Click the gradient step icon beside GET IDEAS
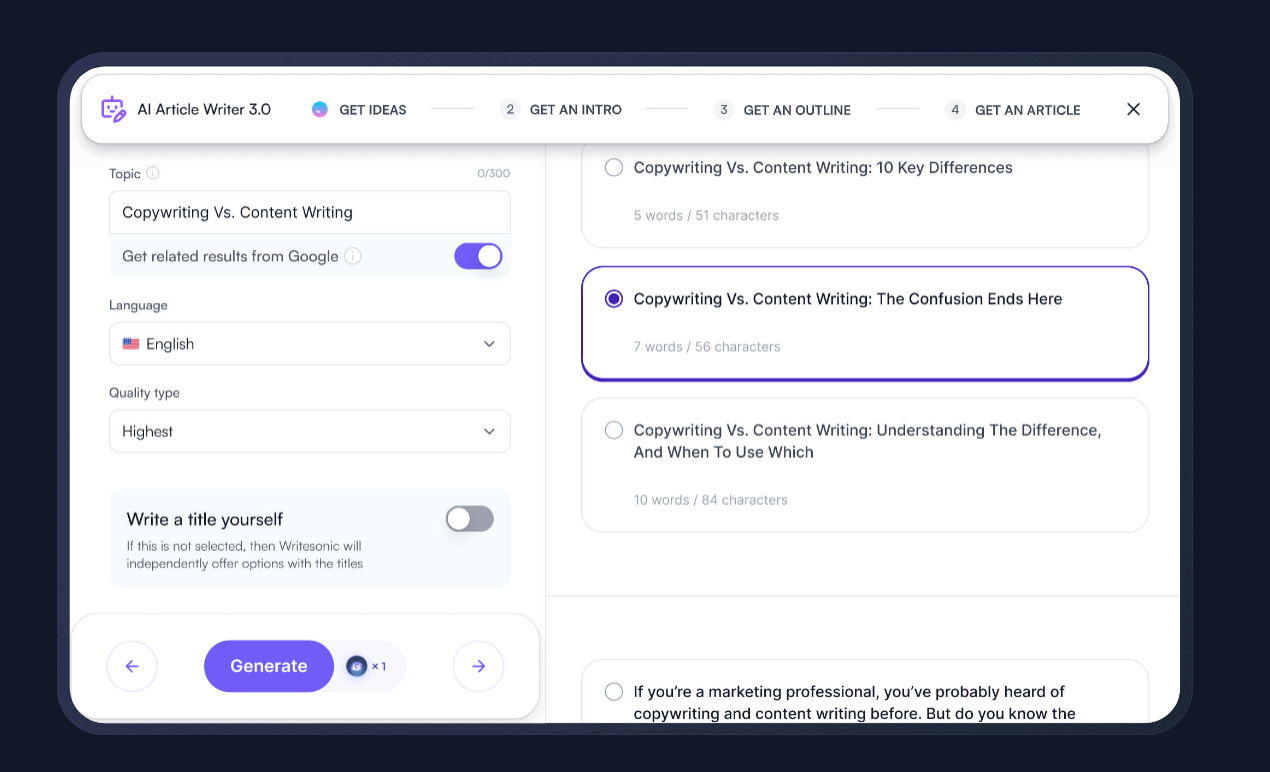 pyautogui.click(x=320, y=109)
